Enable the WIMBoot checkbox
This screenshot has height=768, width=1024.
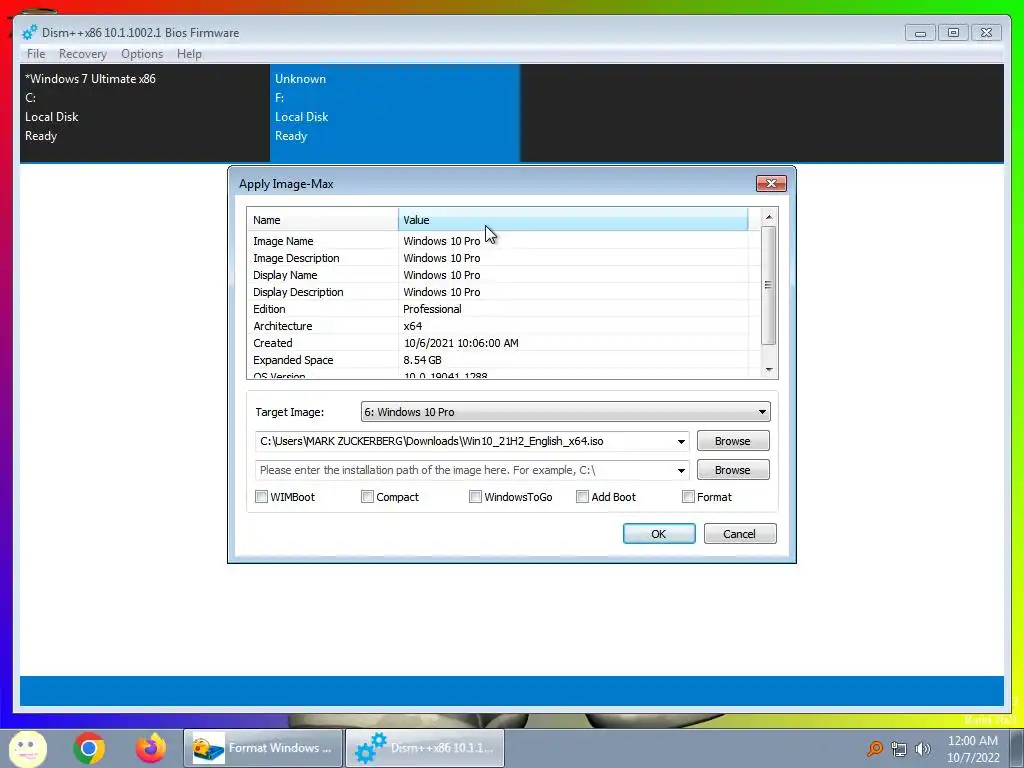(261, 497)
